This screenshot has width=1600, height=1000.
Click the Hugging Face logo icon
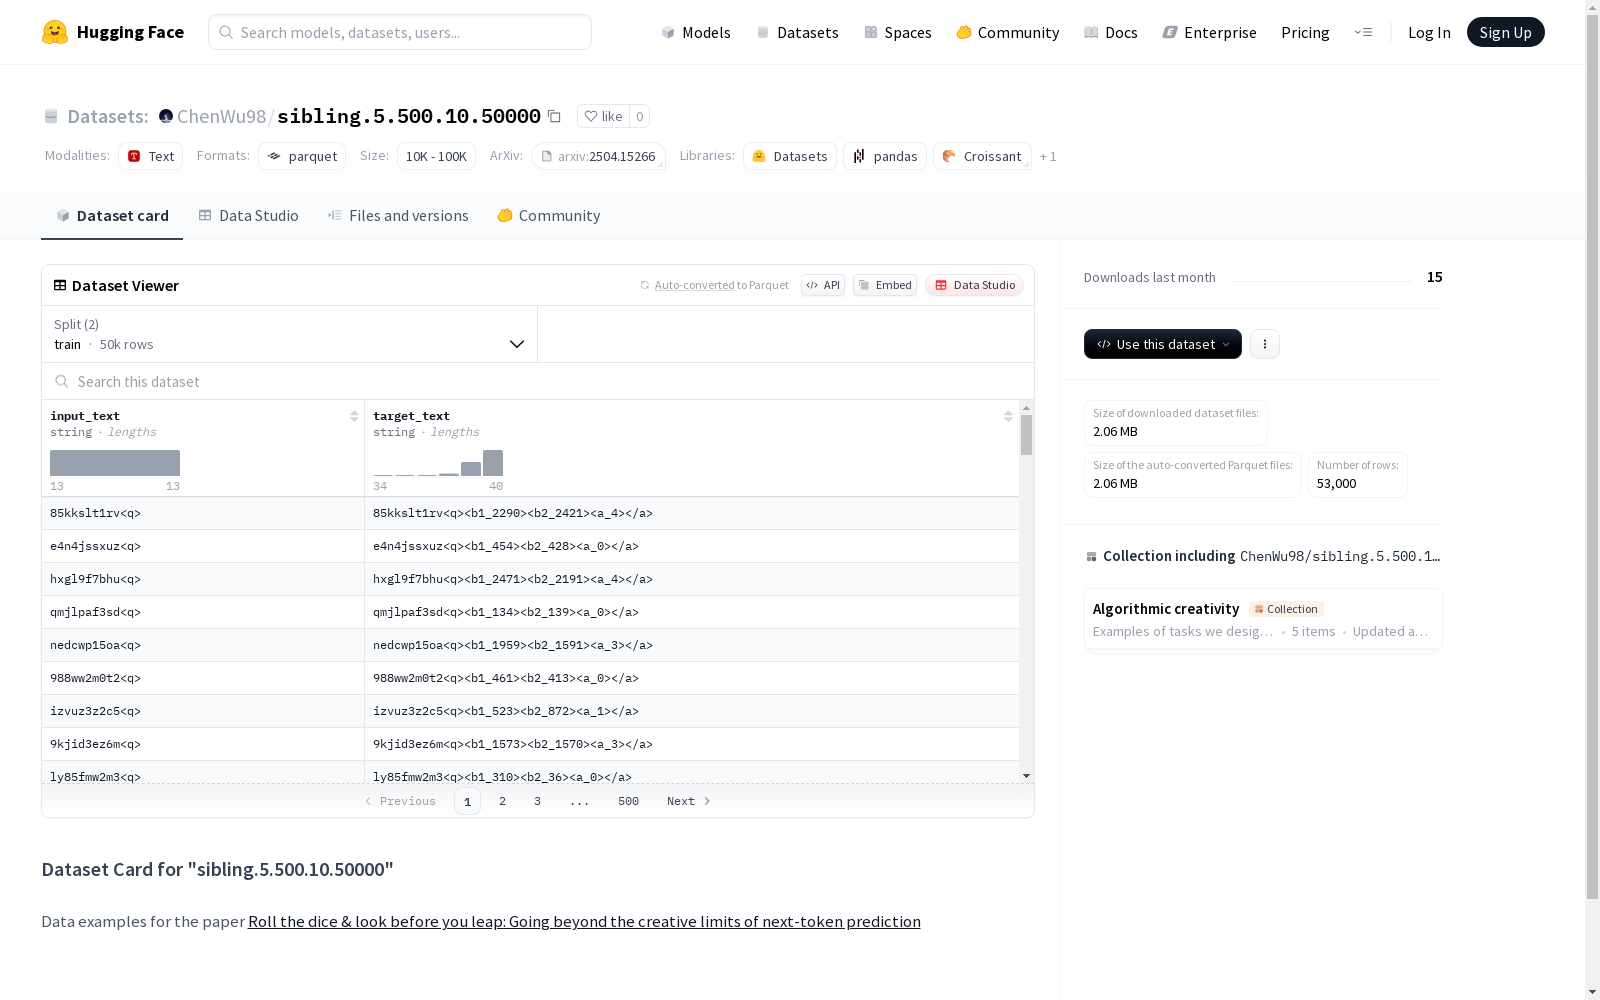tap(55, 32)
